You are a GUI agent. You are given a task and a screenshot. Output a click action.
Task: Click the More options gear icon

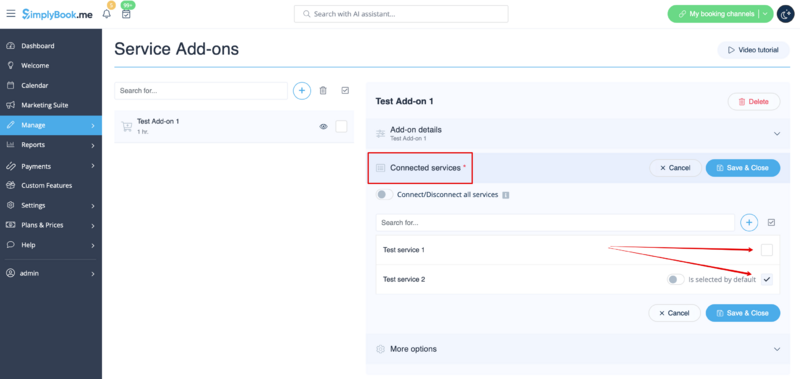coord(381,349)
